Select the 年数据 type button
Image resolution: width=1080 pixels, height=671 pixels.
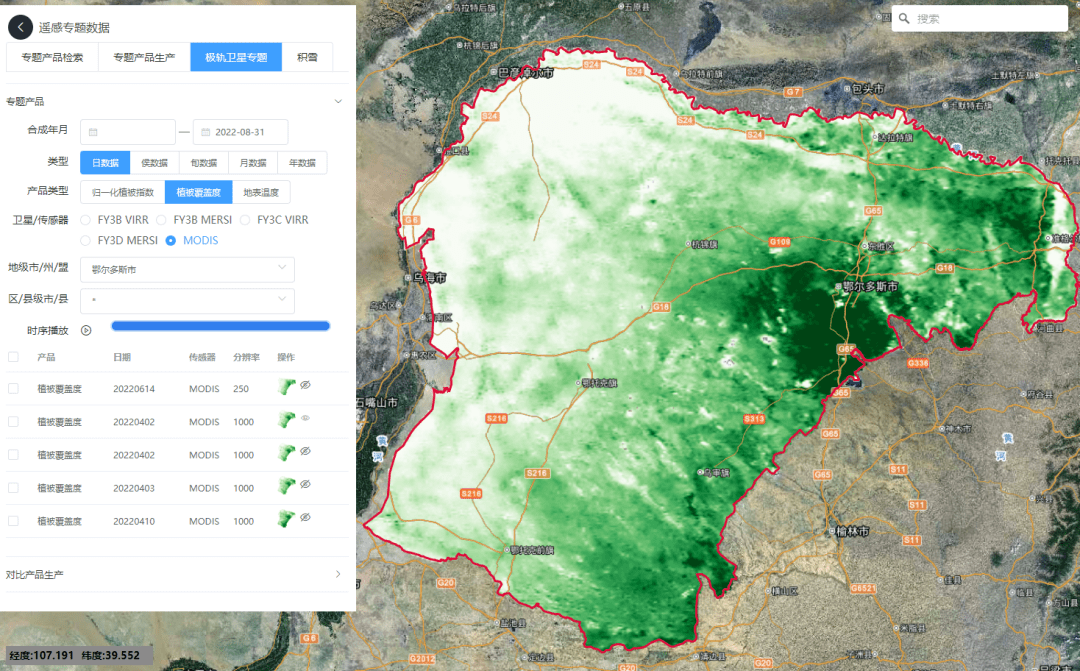[302, 163]
